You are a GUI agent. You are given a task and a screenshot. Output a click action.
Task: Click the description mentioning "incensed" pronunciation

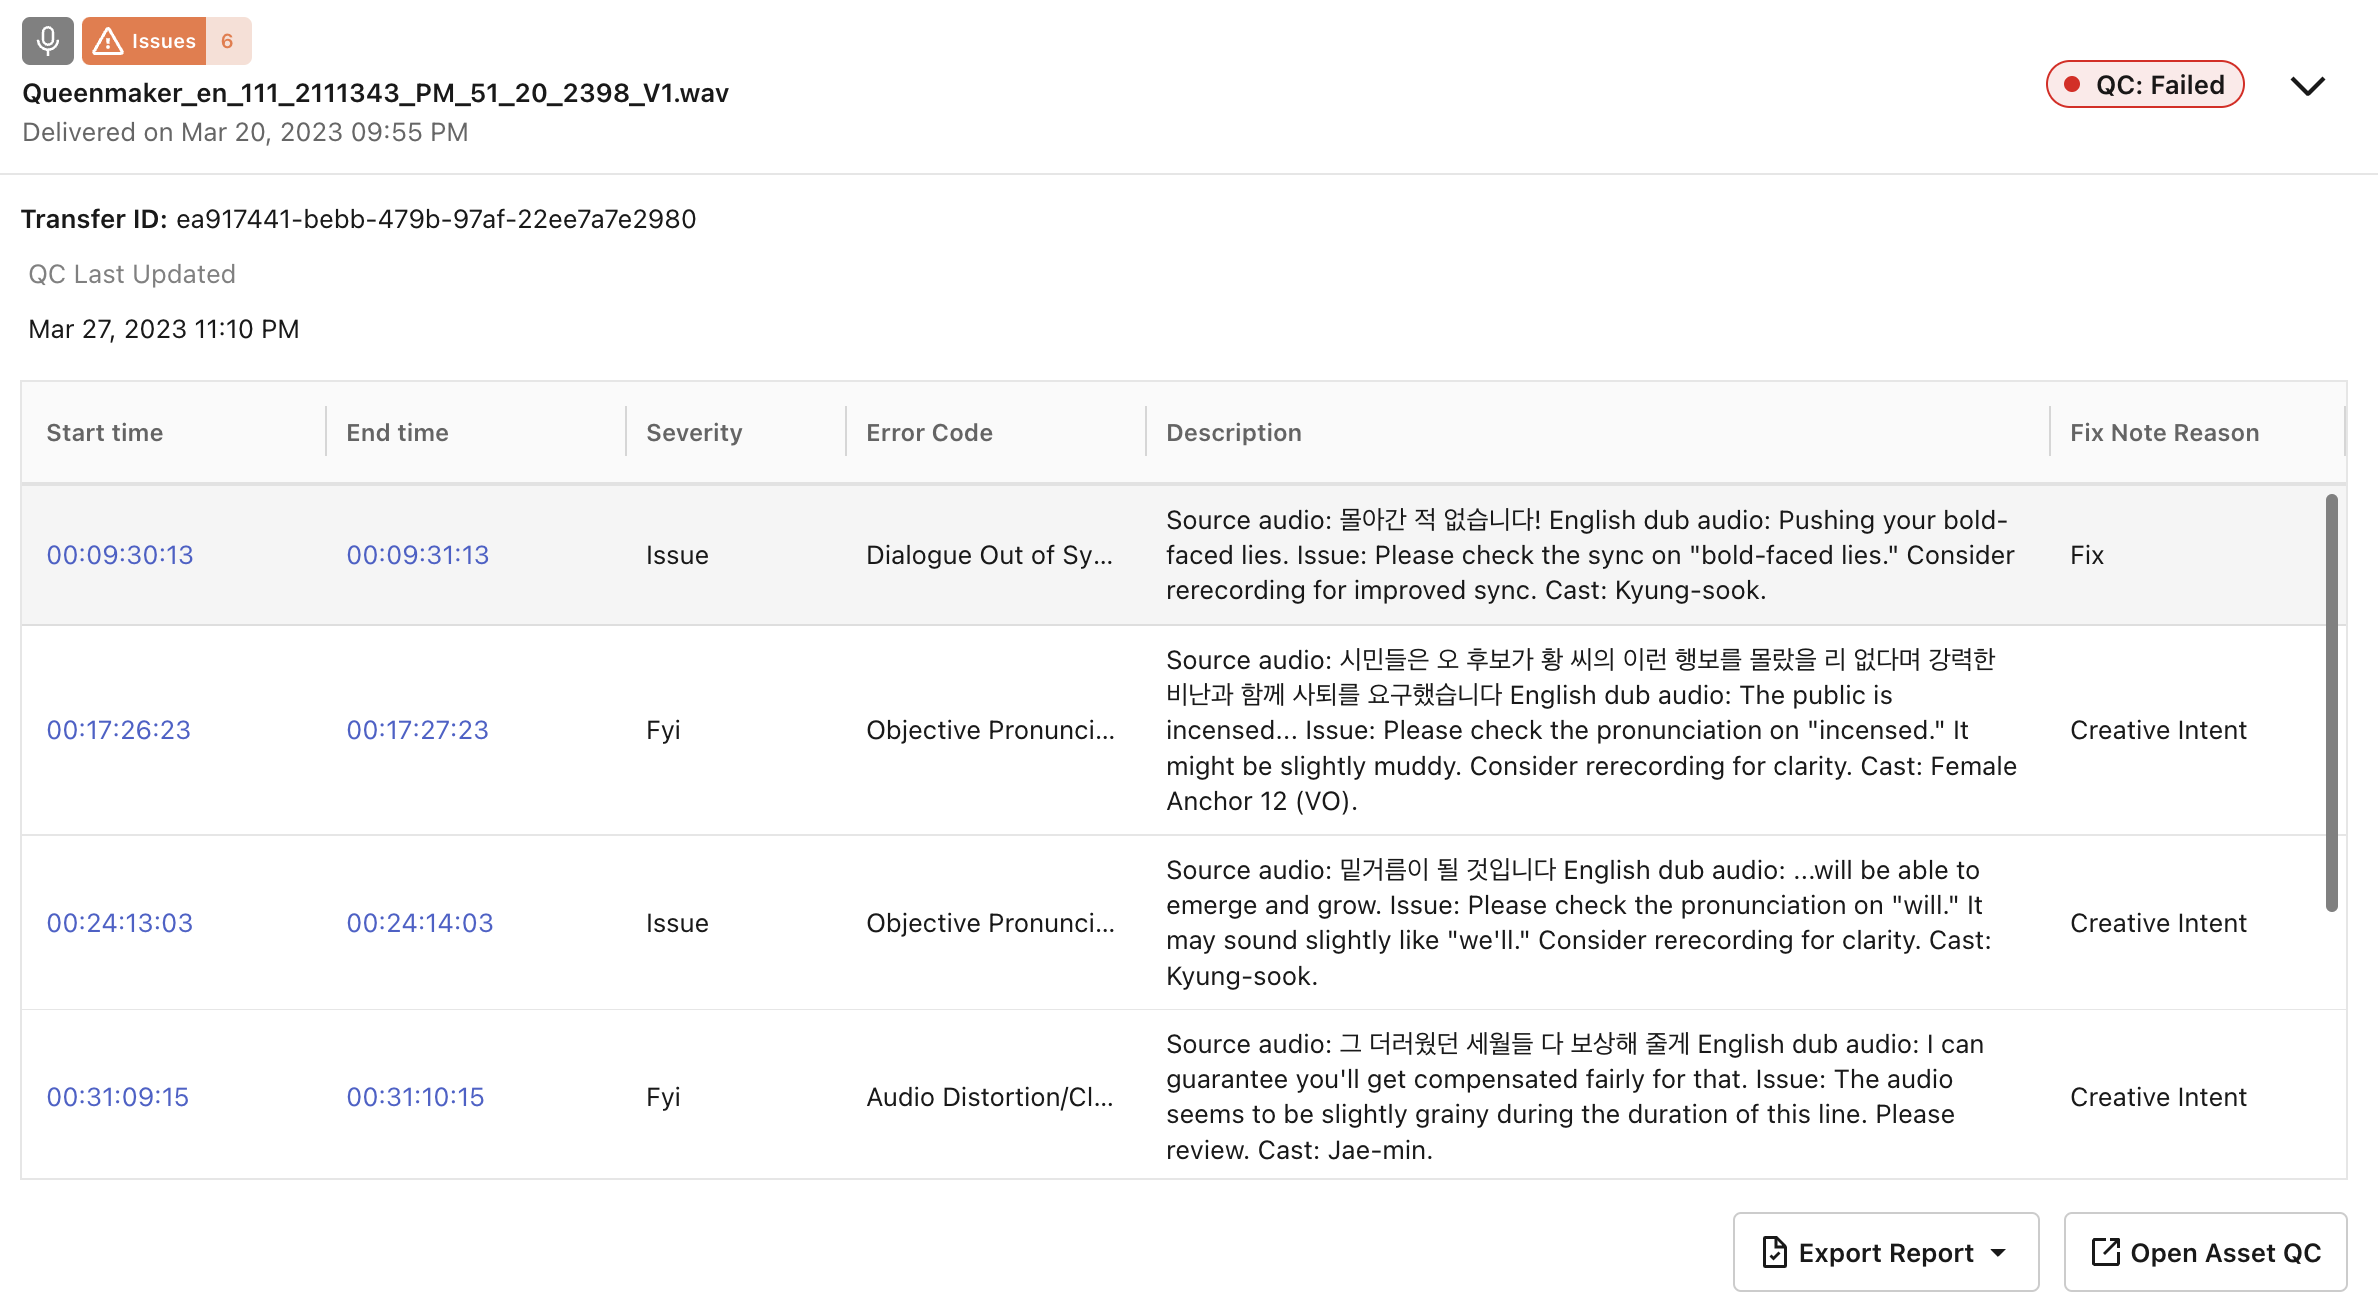[x=1591, y=730]
